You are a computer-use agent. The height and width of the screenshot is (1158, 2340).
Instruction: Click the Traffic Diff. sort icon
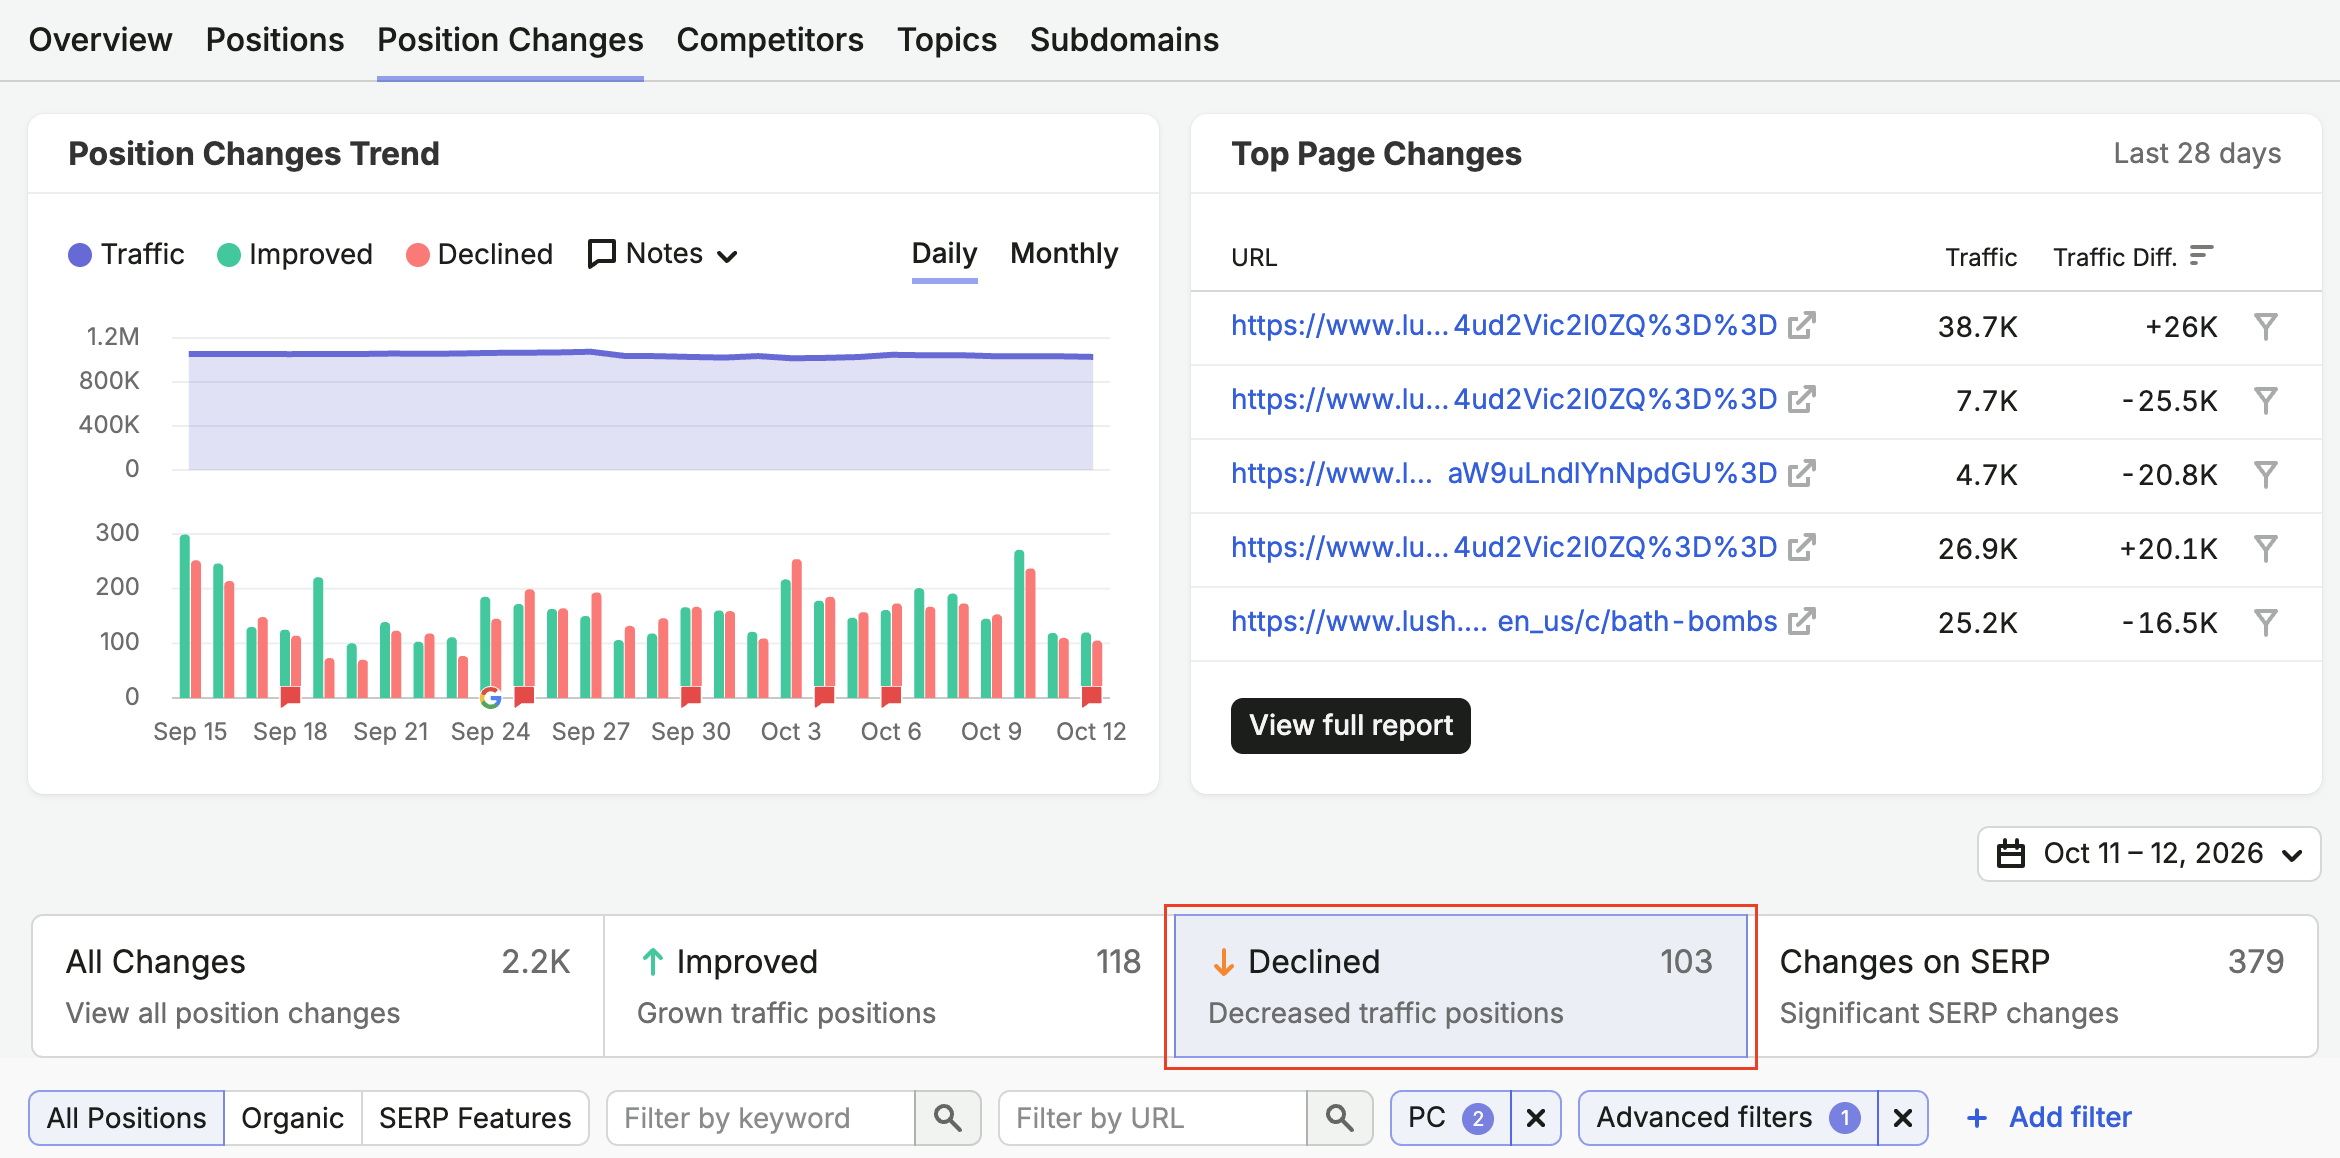pos(2201,256)
